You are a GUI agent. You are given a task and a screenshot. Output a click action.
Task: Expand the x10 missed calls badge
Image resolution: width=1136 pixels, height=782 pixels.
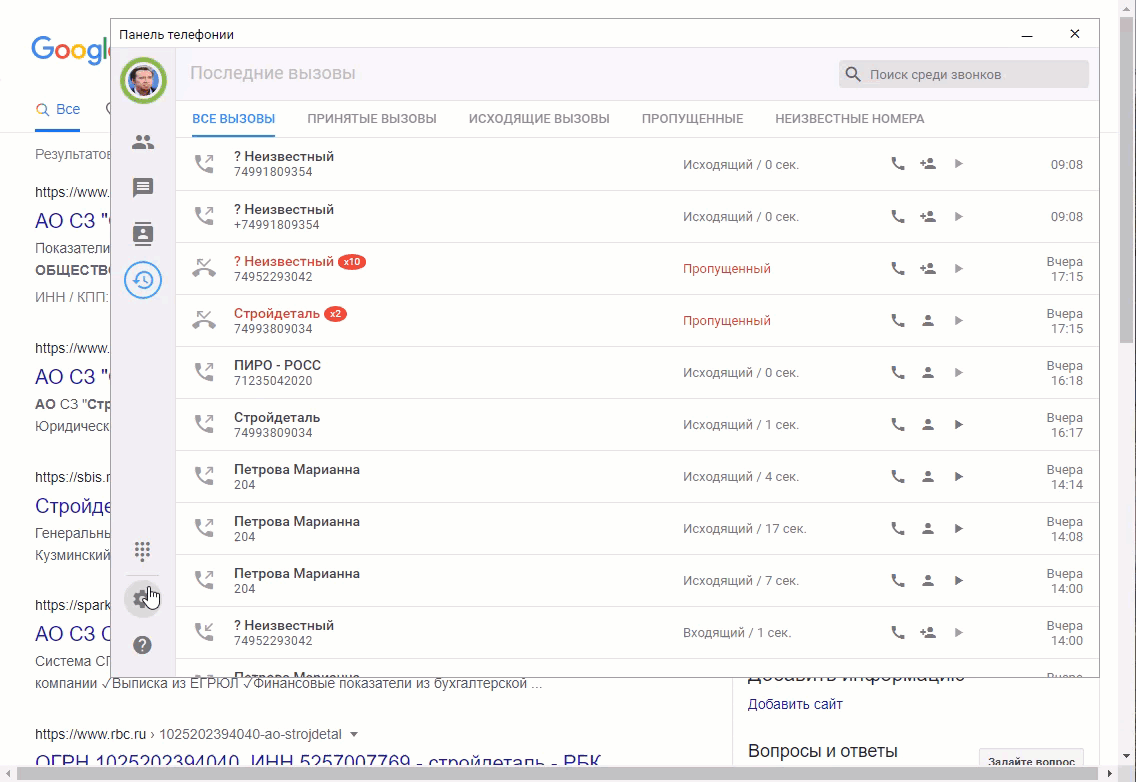point(352,262)
